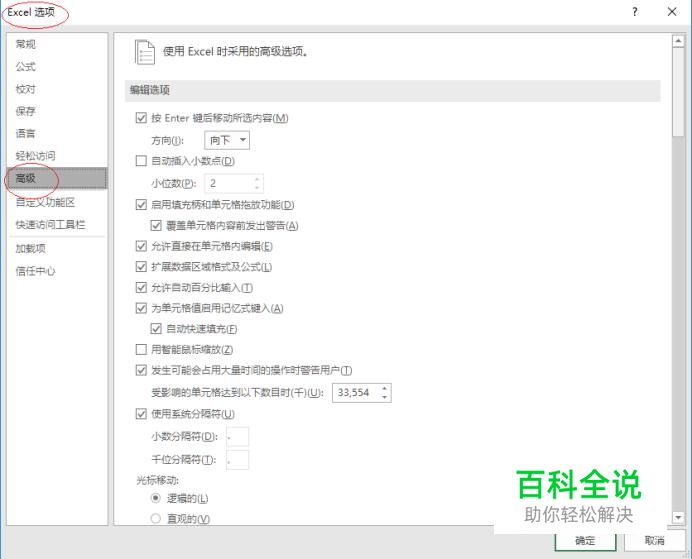Screen dimensions: 692x559
Task: Toggle 扩展数据区域格式及公式 checkbox
Action: pyautogui.click(x=141, y=266)
